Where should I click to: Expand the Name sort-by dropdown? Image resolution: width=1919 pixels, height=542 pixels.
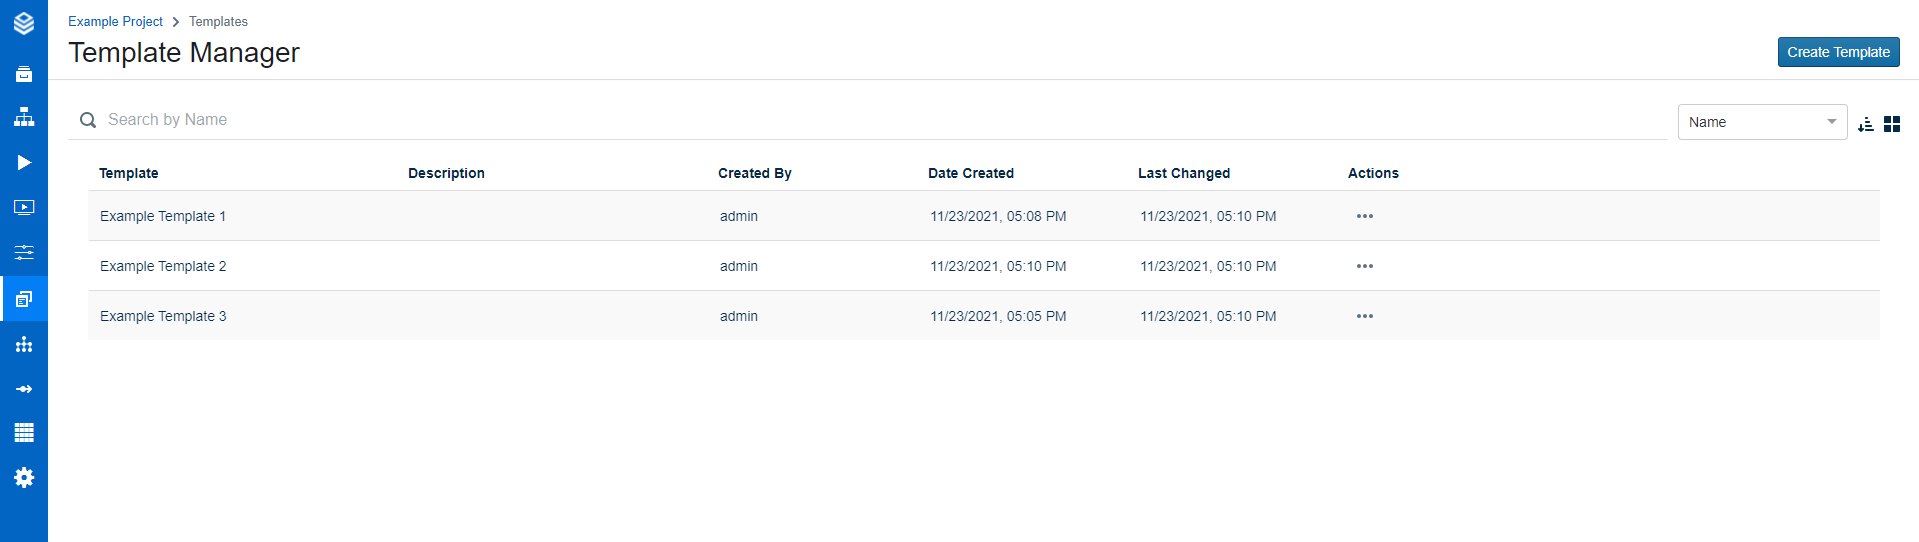point(1761,122)
